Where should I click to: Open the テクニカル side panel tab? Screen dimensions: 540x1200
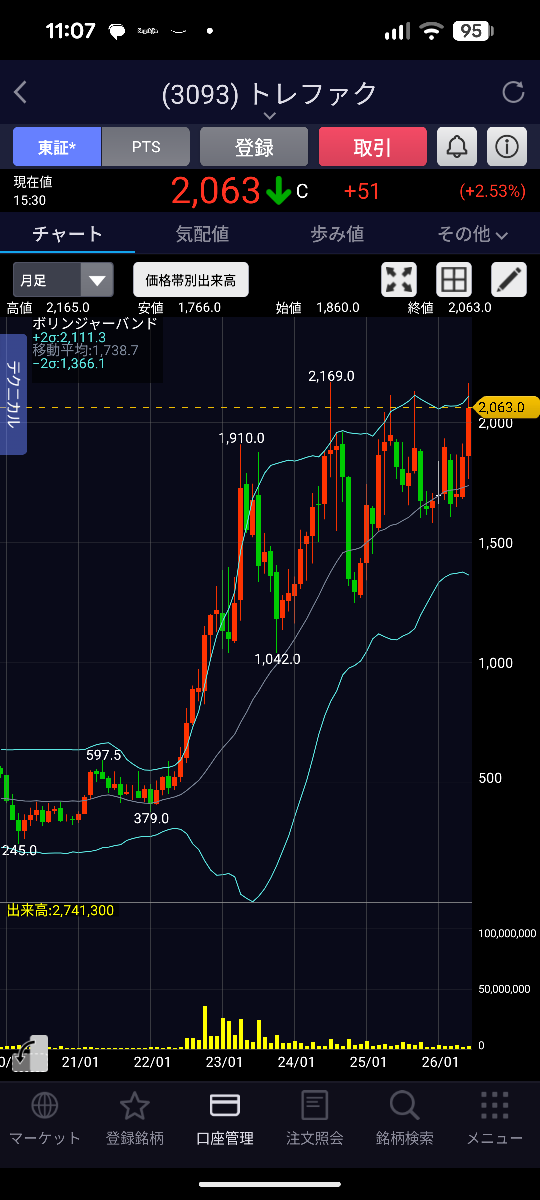[x=13, y=395]
